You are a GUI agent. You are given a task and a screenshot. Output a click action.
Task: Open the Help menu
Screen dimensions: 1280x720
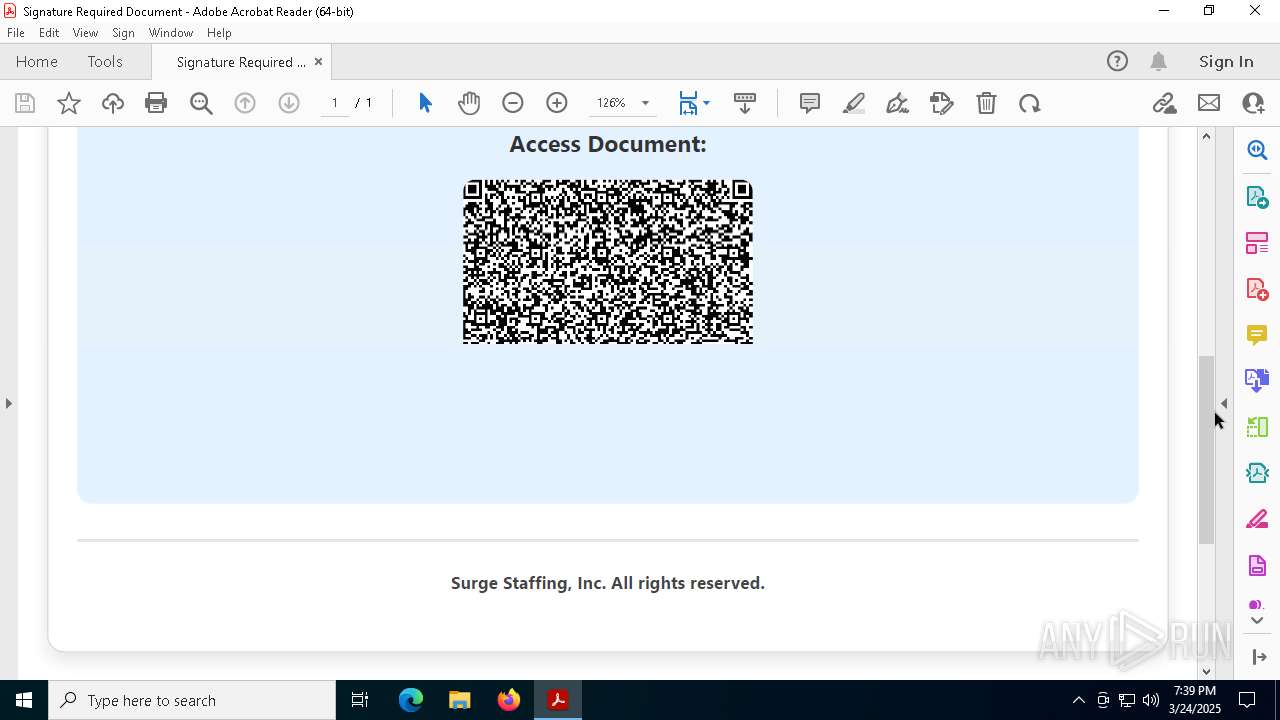(x=219, y=32)
